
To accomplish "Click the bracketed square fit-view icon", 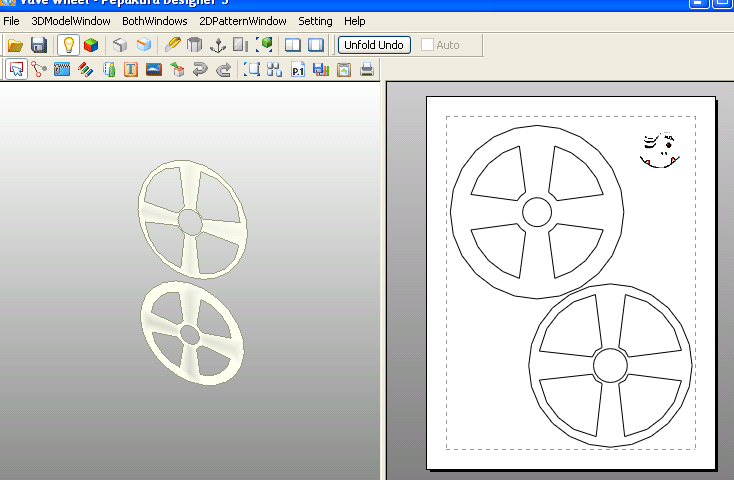I will [252, 70].
